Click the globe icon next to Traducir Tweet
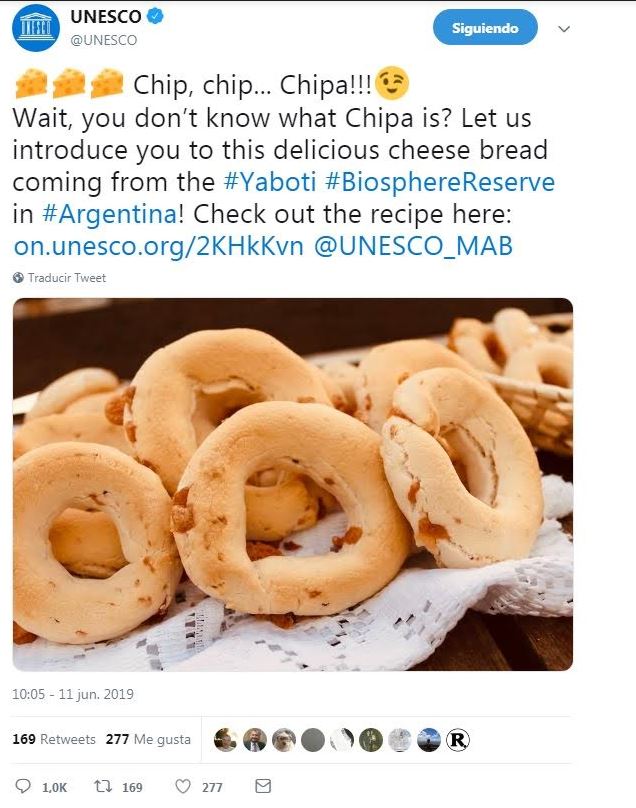The height and width of the screenshot is (808, 636). click(x=19, y=278)
